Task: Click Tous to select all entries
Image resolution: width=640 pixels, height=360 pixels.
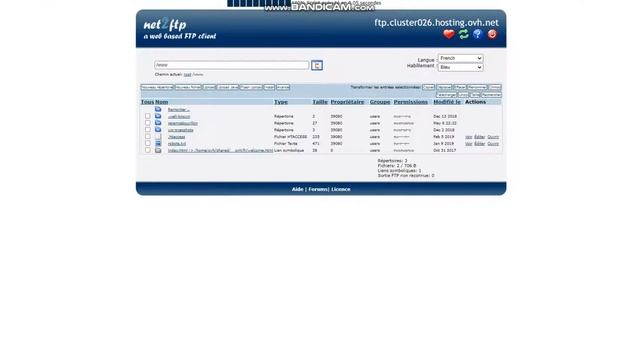Action: click(x=147, y=102)
